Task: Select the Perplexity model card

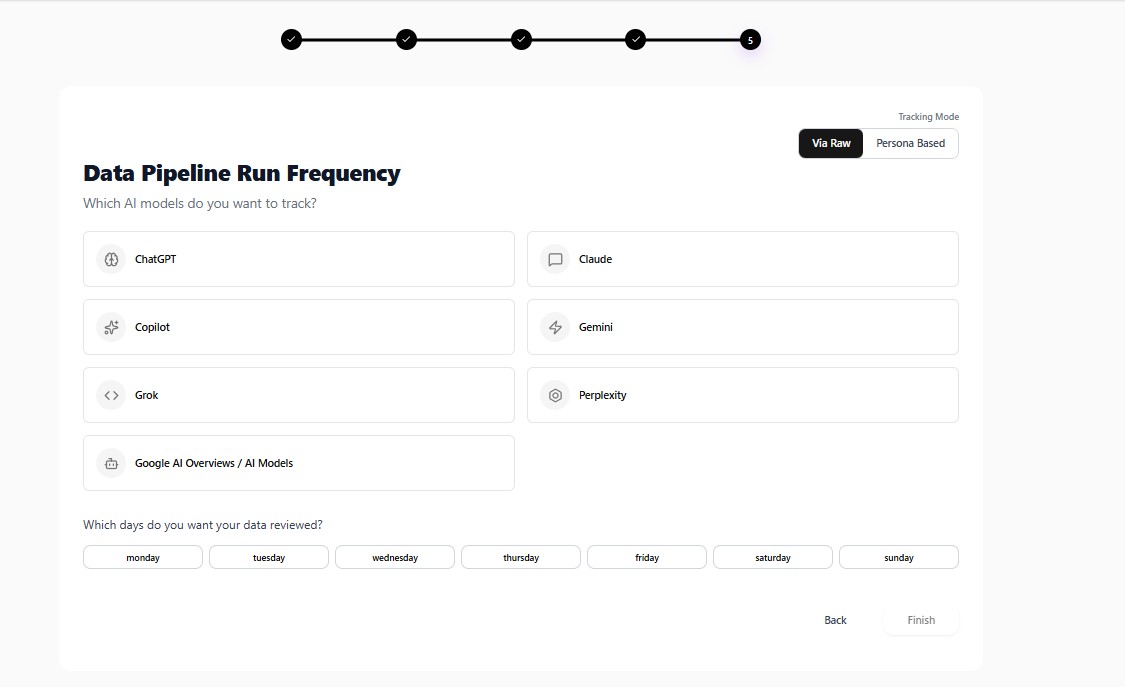Action: pyautogui.click(x=743, y=395)
